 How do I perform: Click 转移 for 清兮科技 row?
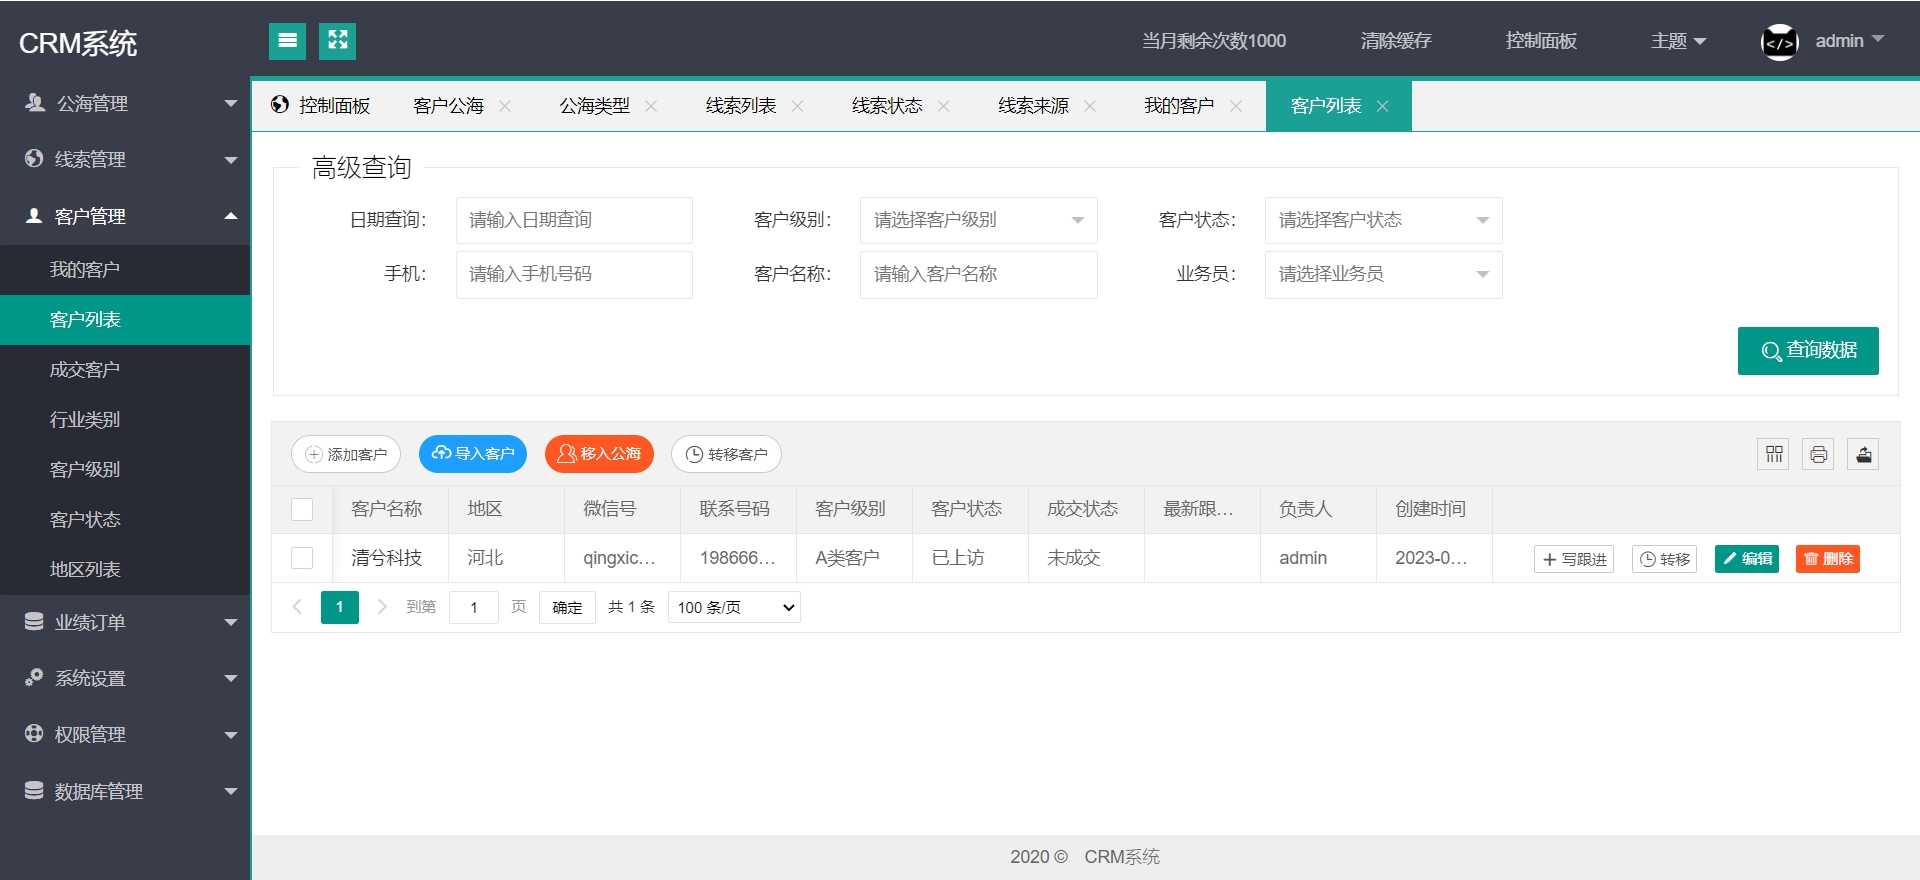[x=1664, y=559]
